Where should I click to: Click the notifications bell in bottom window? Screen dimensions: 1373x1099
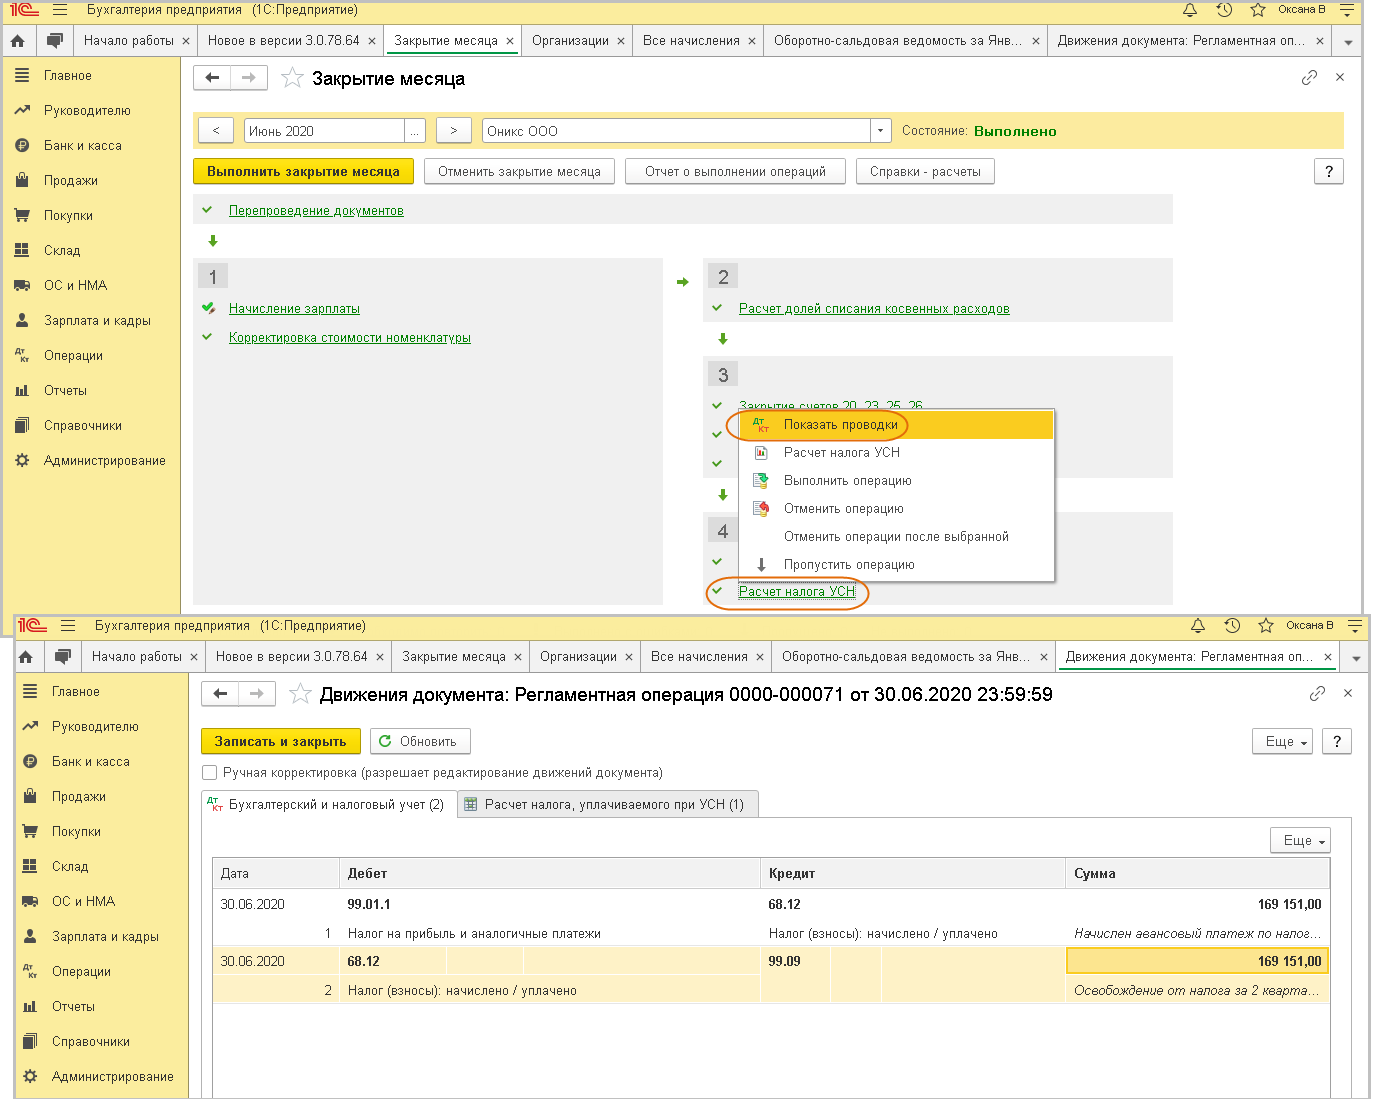1198,626
